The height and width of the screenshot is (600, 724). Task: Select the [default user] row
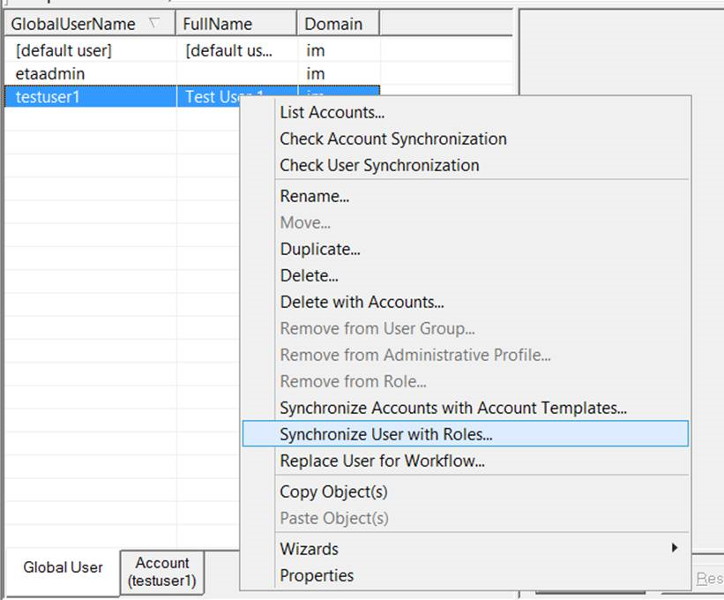63,50
